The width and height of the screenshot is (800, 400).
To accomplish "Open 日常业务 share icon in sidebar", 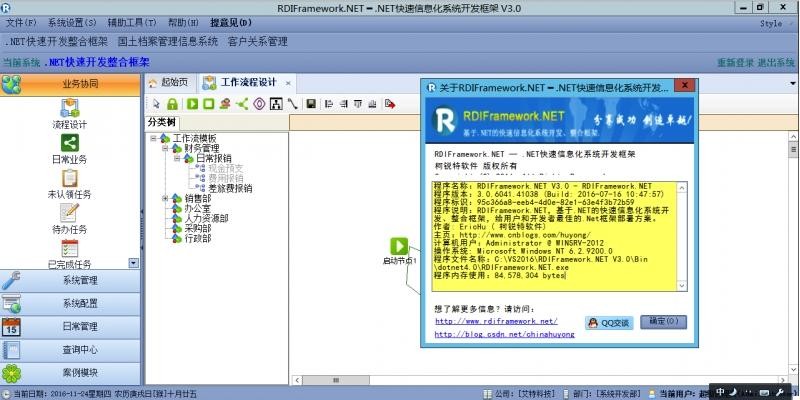I will [x=70, y=143].
